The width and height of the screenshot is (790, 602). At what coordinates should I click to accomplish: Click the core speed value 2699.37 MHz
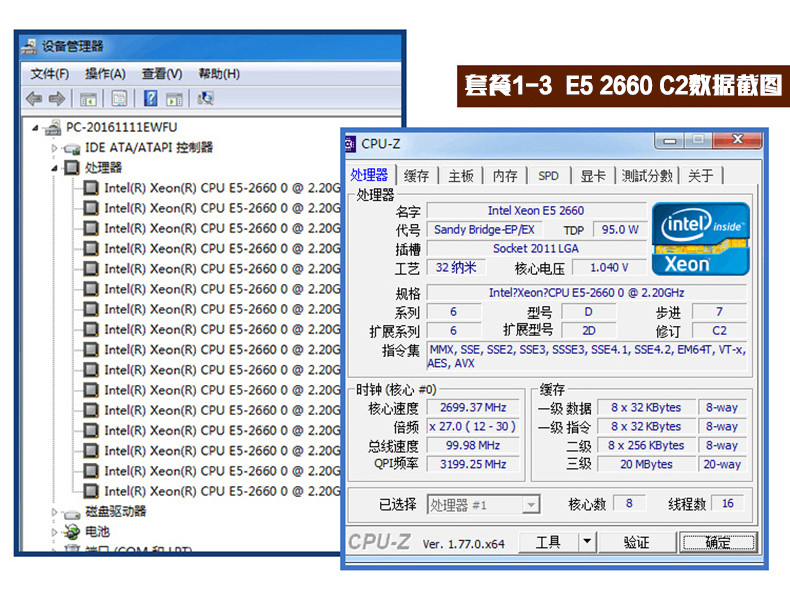click(x=473, y=408)
